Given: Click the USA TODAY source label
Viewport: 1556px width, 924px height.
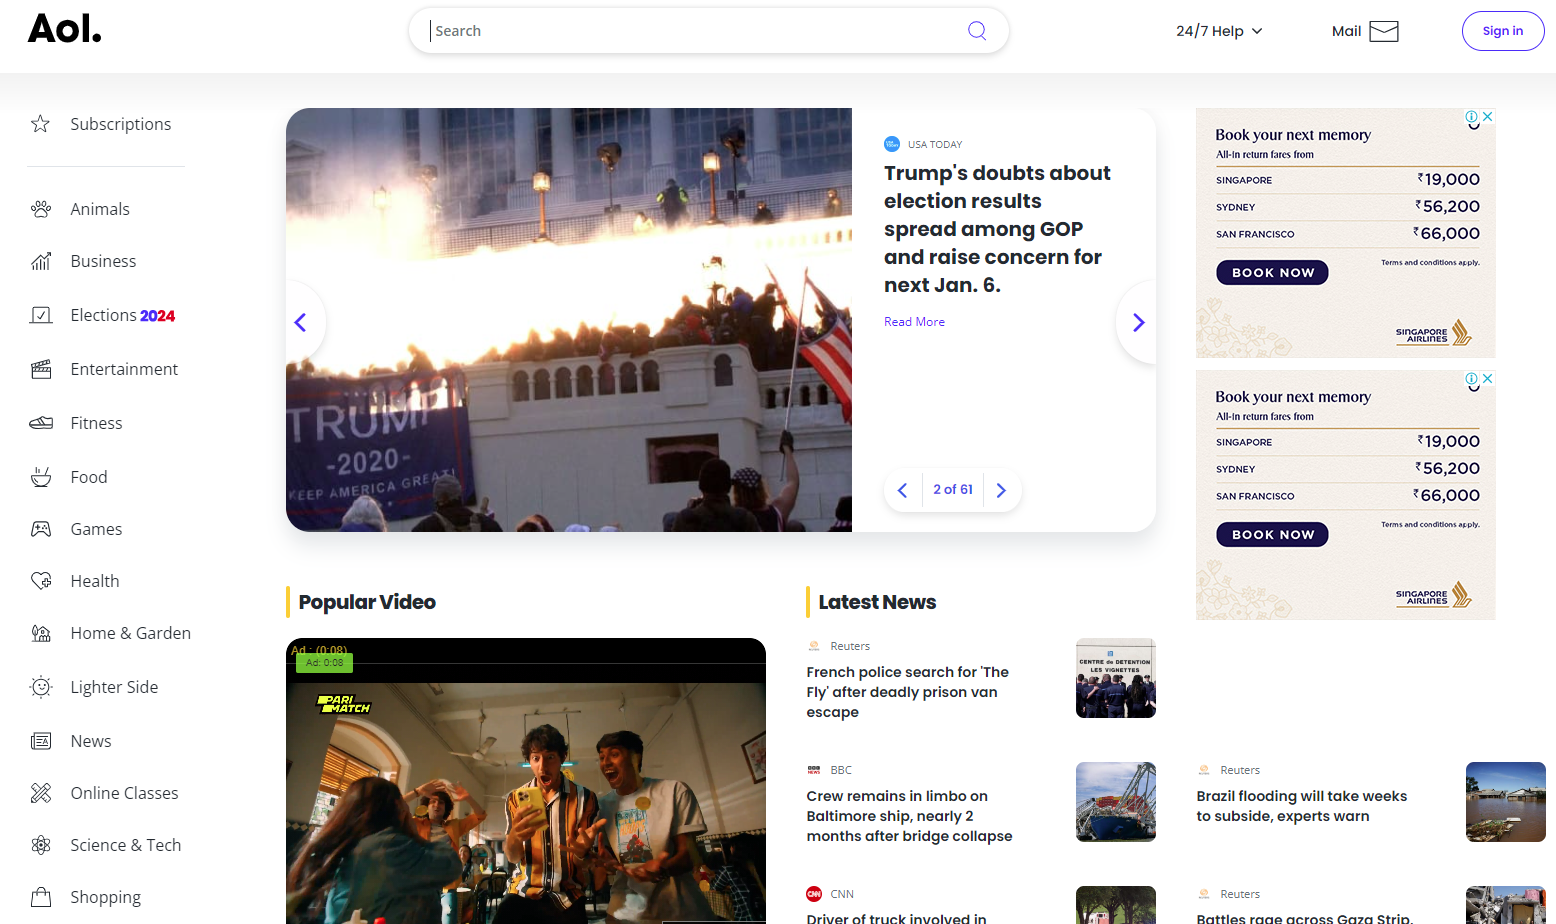Looking at the screenshot, I should [935, 144].
